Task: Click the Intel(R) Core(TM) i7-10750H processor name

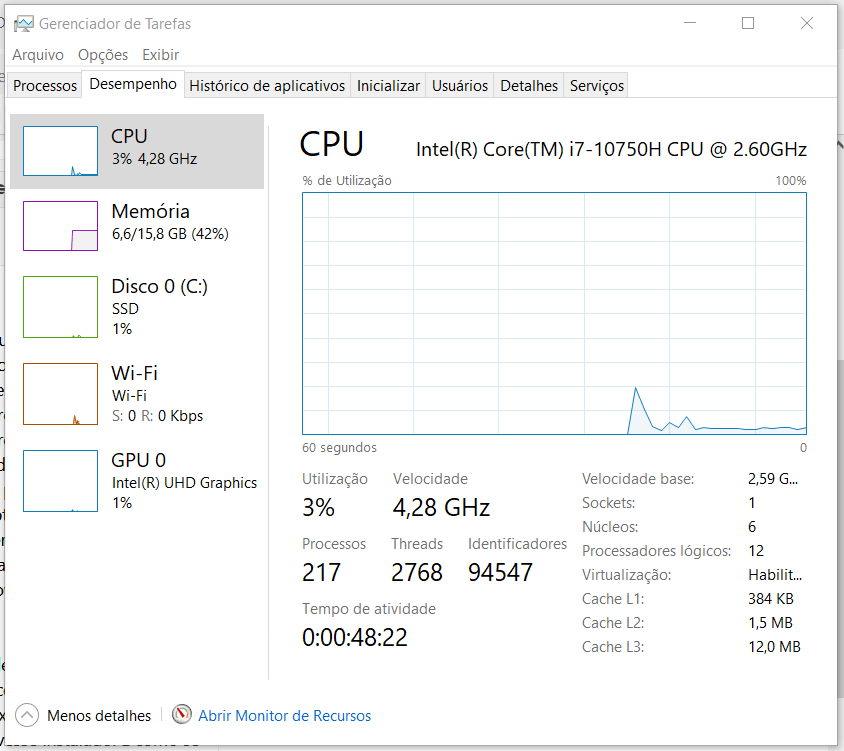Action: (611, 149)
